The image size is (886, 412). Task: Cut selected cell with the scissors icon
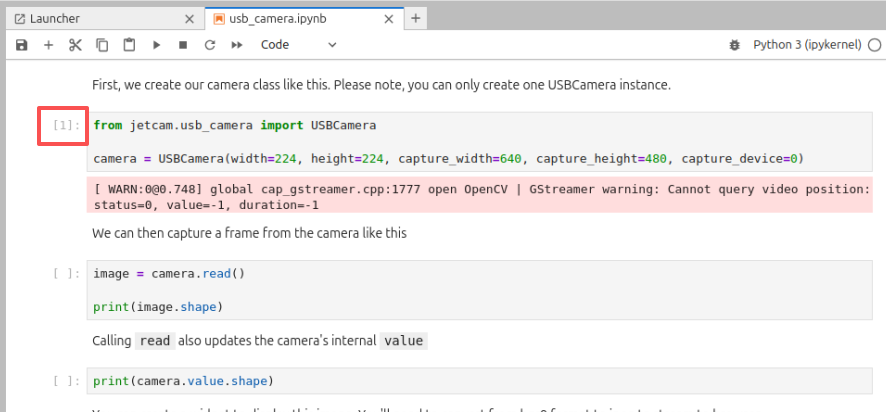pyautogui.click(x=75, y=45)
